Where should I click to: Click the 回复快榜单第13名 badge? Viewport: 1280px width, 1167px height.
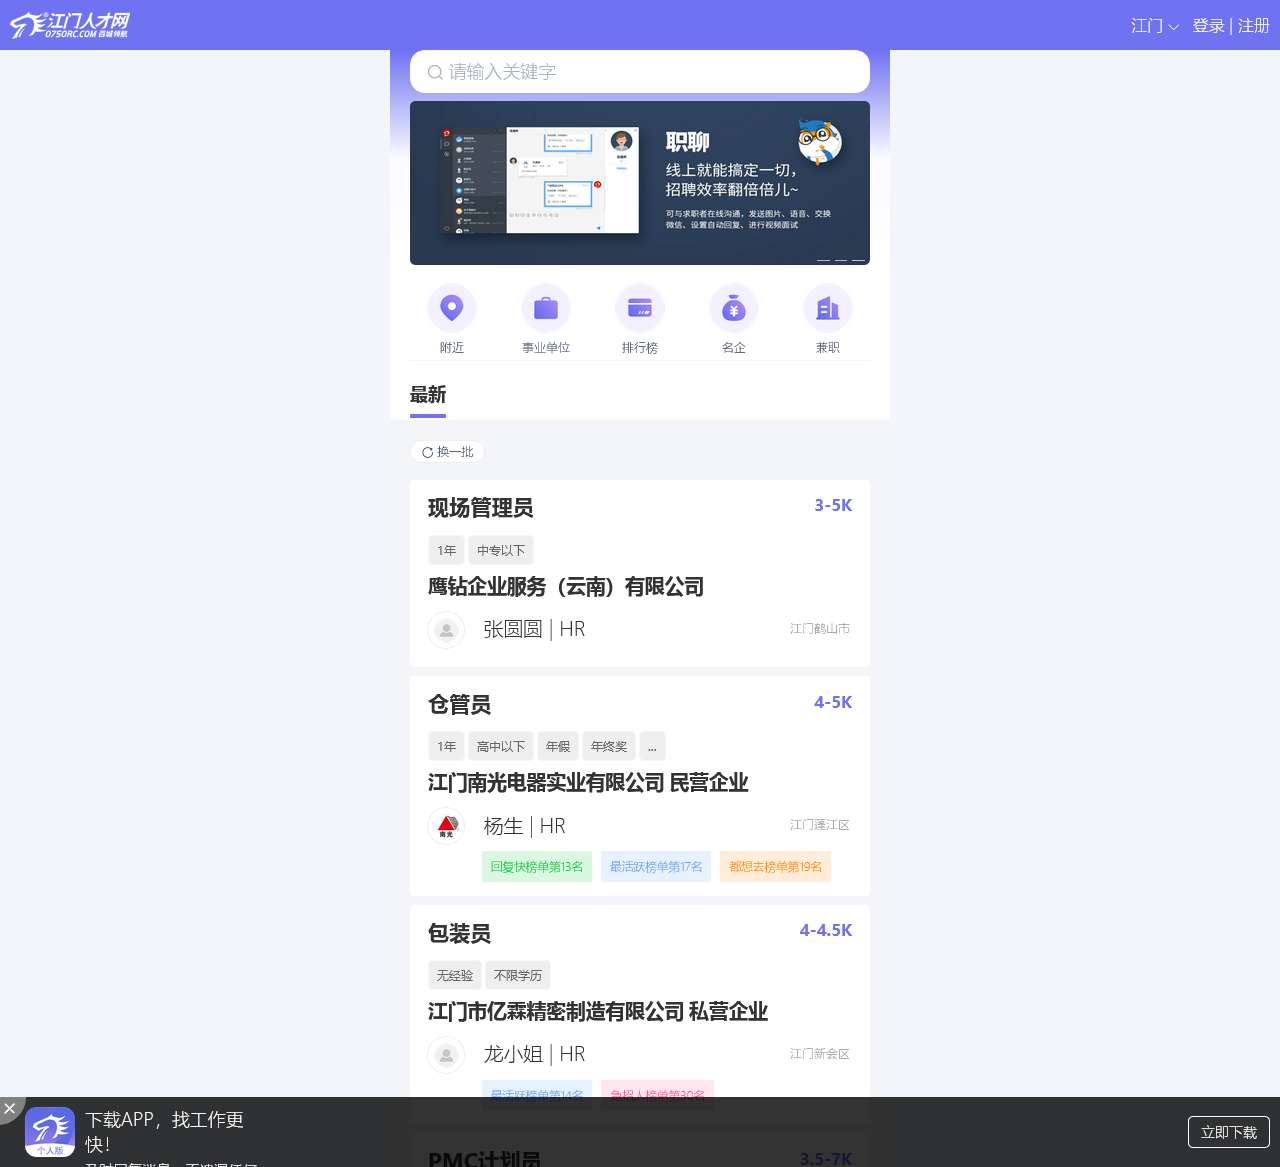tap(537, 867)
